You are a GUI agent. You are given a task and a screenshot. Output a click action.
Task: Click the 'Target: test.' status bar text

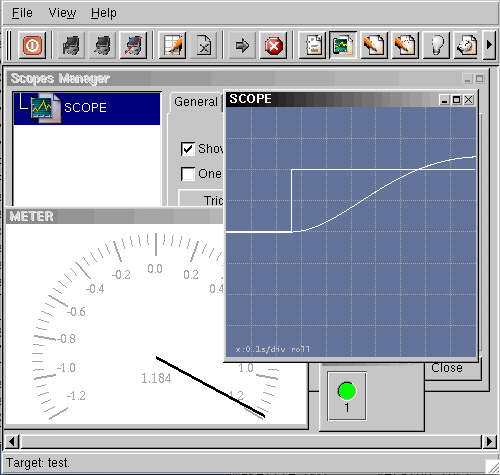coord(38,463)
